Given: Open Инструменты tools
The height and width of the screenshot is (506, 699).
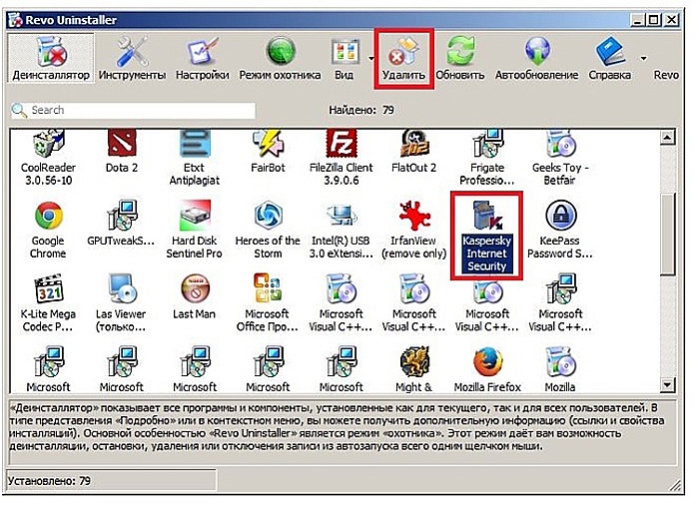Looking at the screenshot, I should pos(132,58).
